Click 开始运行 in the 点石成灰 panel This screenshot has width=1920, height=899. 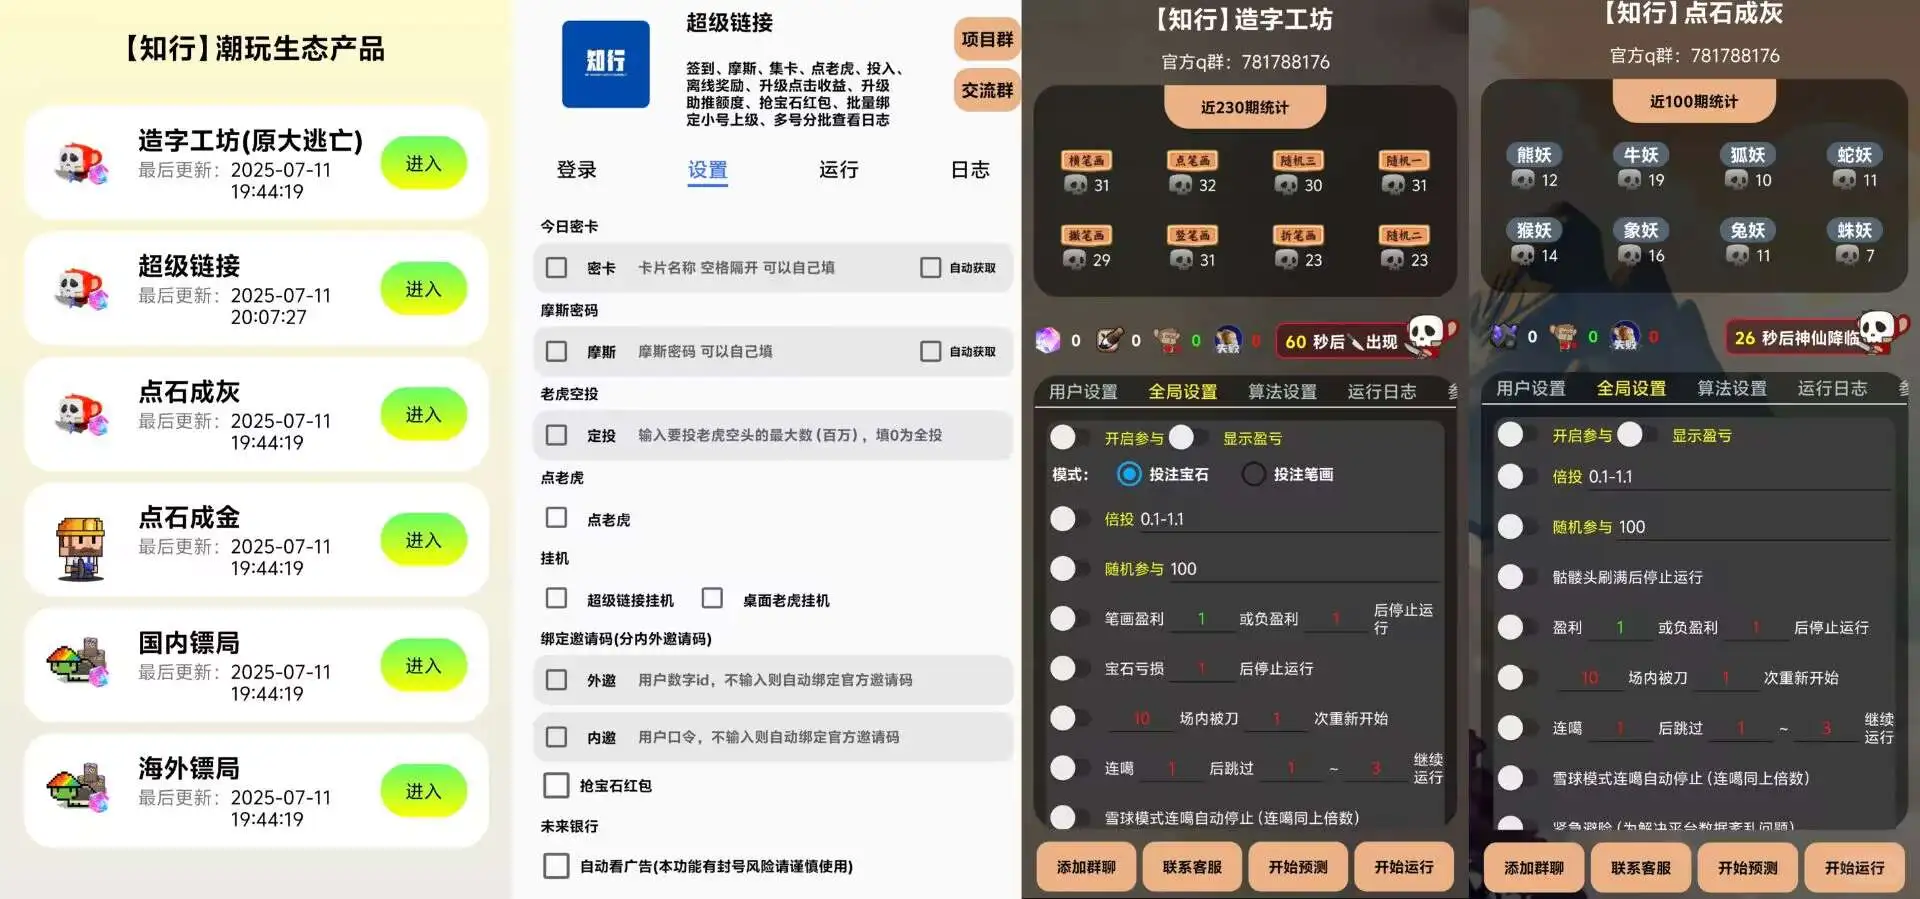[x=1854, y=868]
